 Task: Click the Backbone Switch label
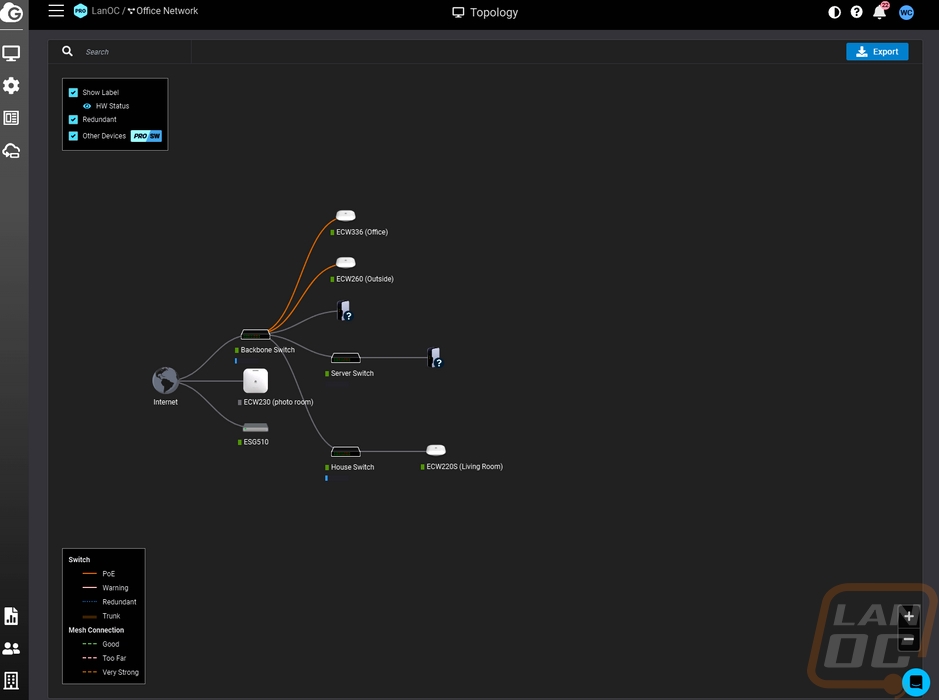click(x=268, y=350)
